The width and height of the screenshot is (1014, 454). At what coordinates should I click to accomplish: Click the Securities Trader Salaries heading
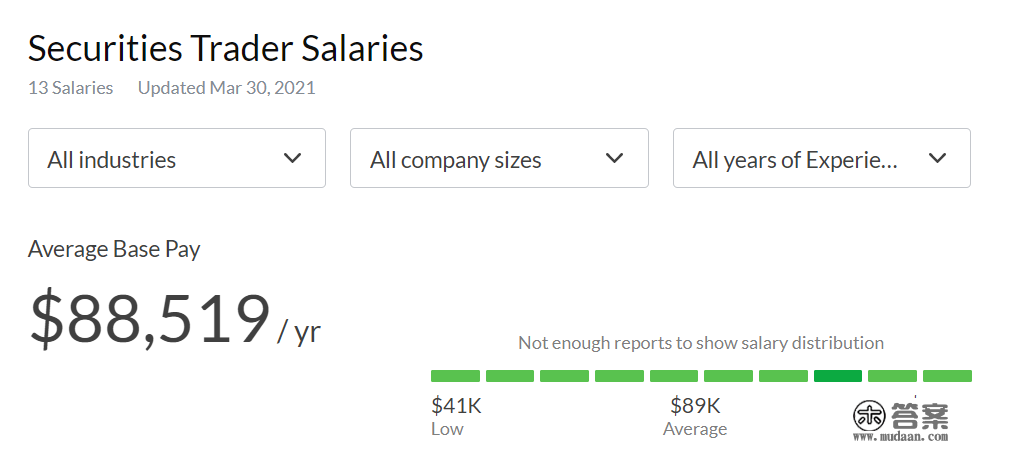[x=226, y=48]
